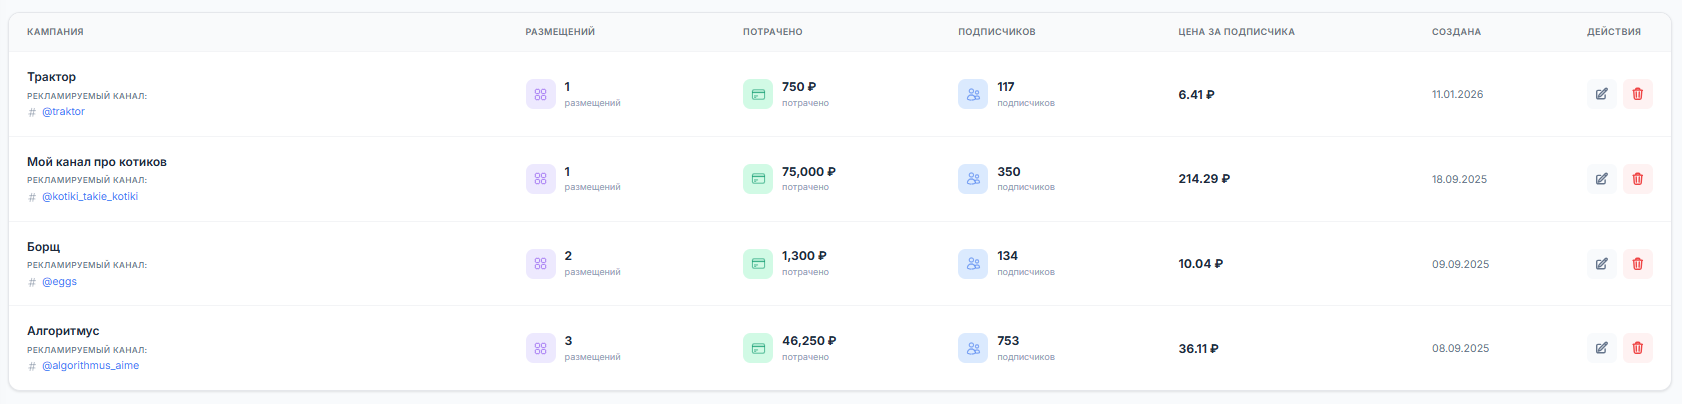Open the @algorithmus_aime channel link
The height and width of the screenshot is (404, 1682).
(90, 366)
